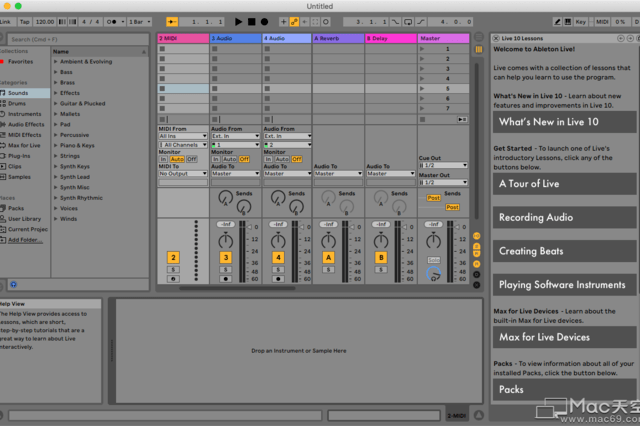Toggle the Loop switch in the transport

pos(408,22)
